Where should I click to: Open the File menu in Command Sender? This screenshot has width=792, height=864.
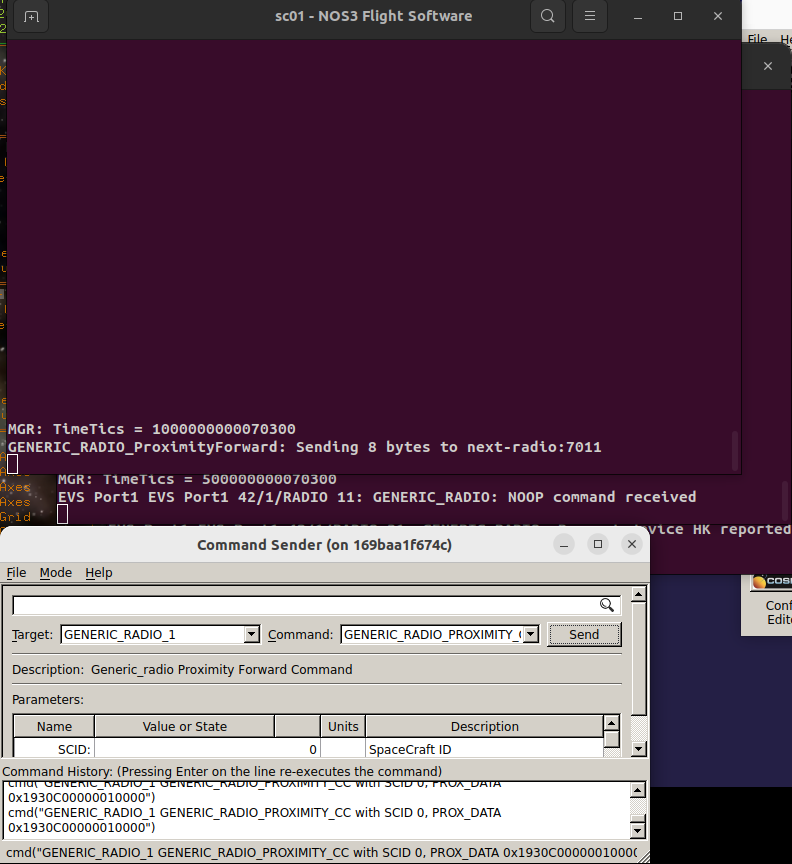pos(16,573)
